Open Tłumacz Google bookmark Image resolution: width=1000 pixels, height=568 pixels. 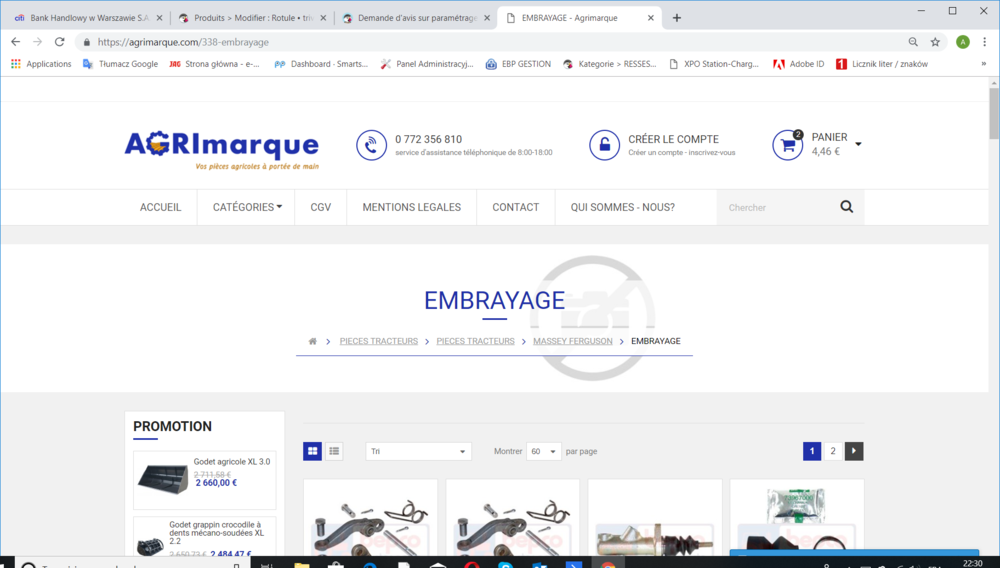point(121,64)
